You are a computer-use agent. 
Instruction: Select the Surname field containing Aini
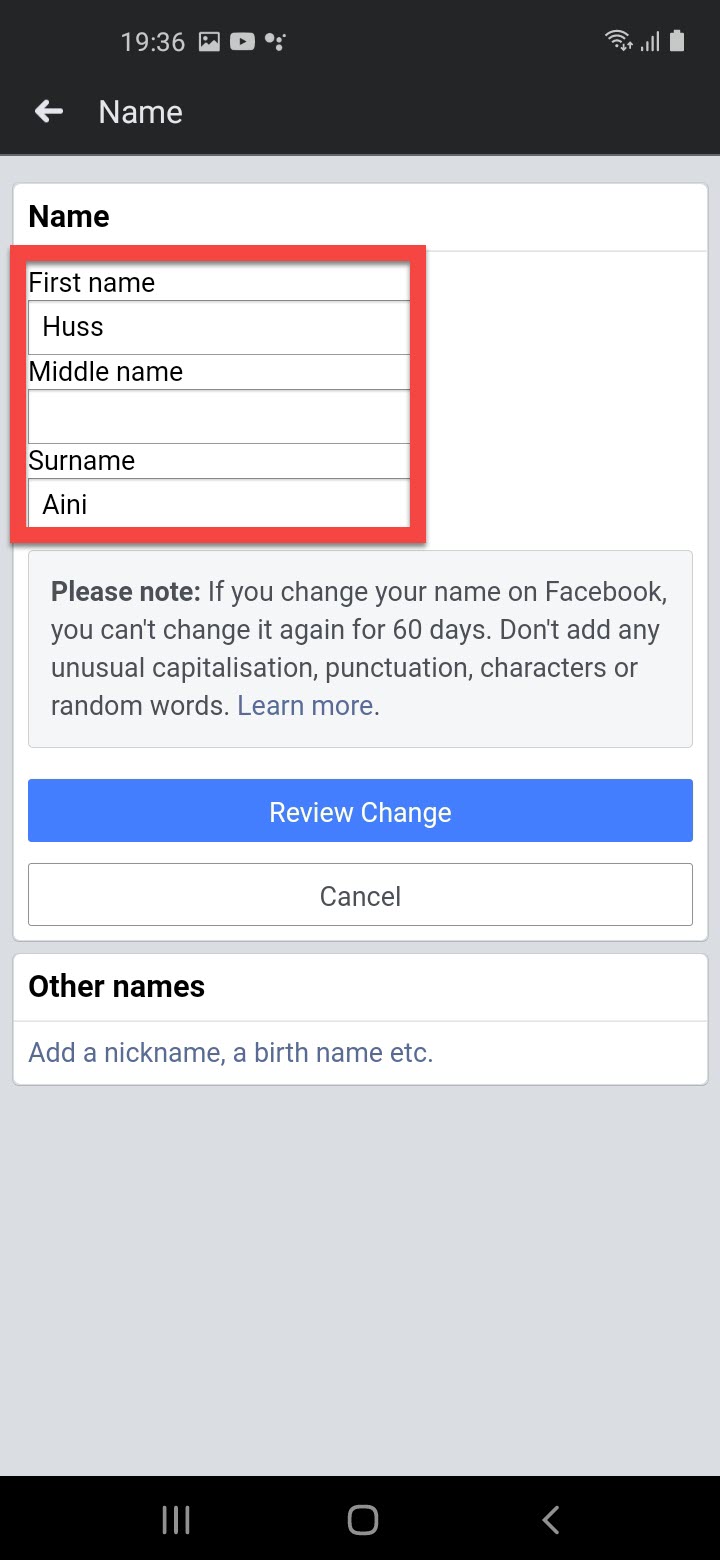pyautogui.click(x=218, y=504)
